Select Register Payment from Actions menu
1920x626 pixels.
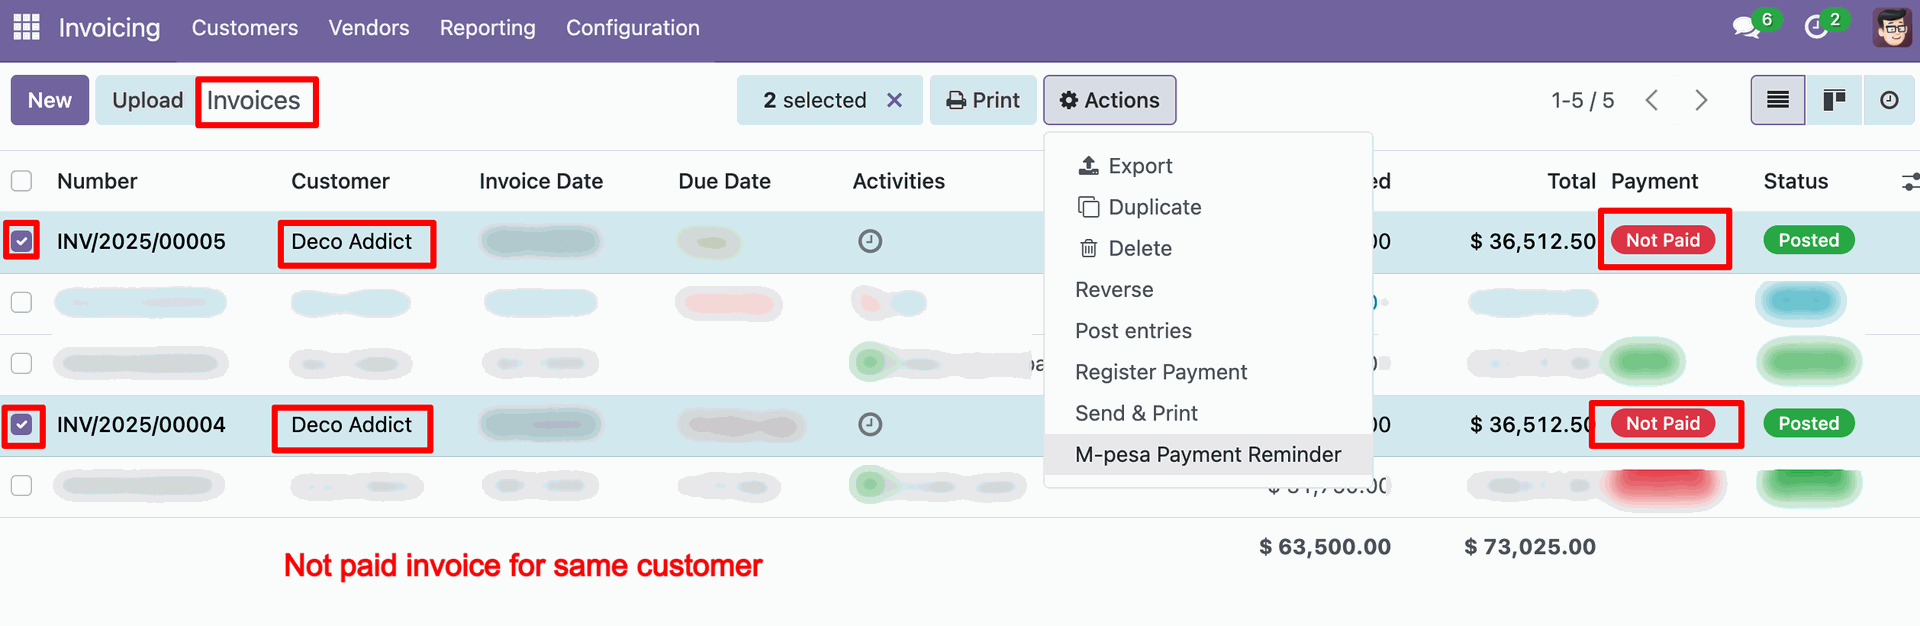click(x=1160, y=372)
